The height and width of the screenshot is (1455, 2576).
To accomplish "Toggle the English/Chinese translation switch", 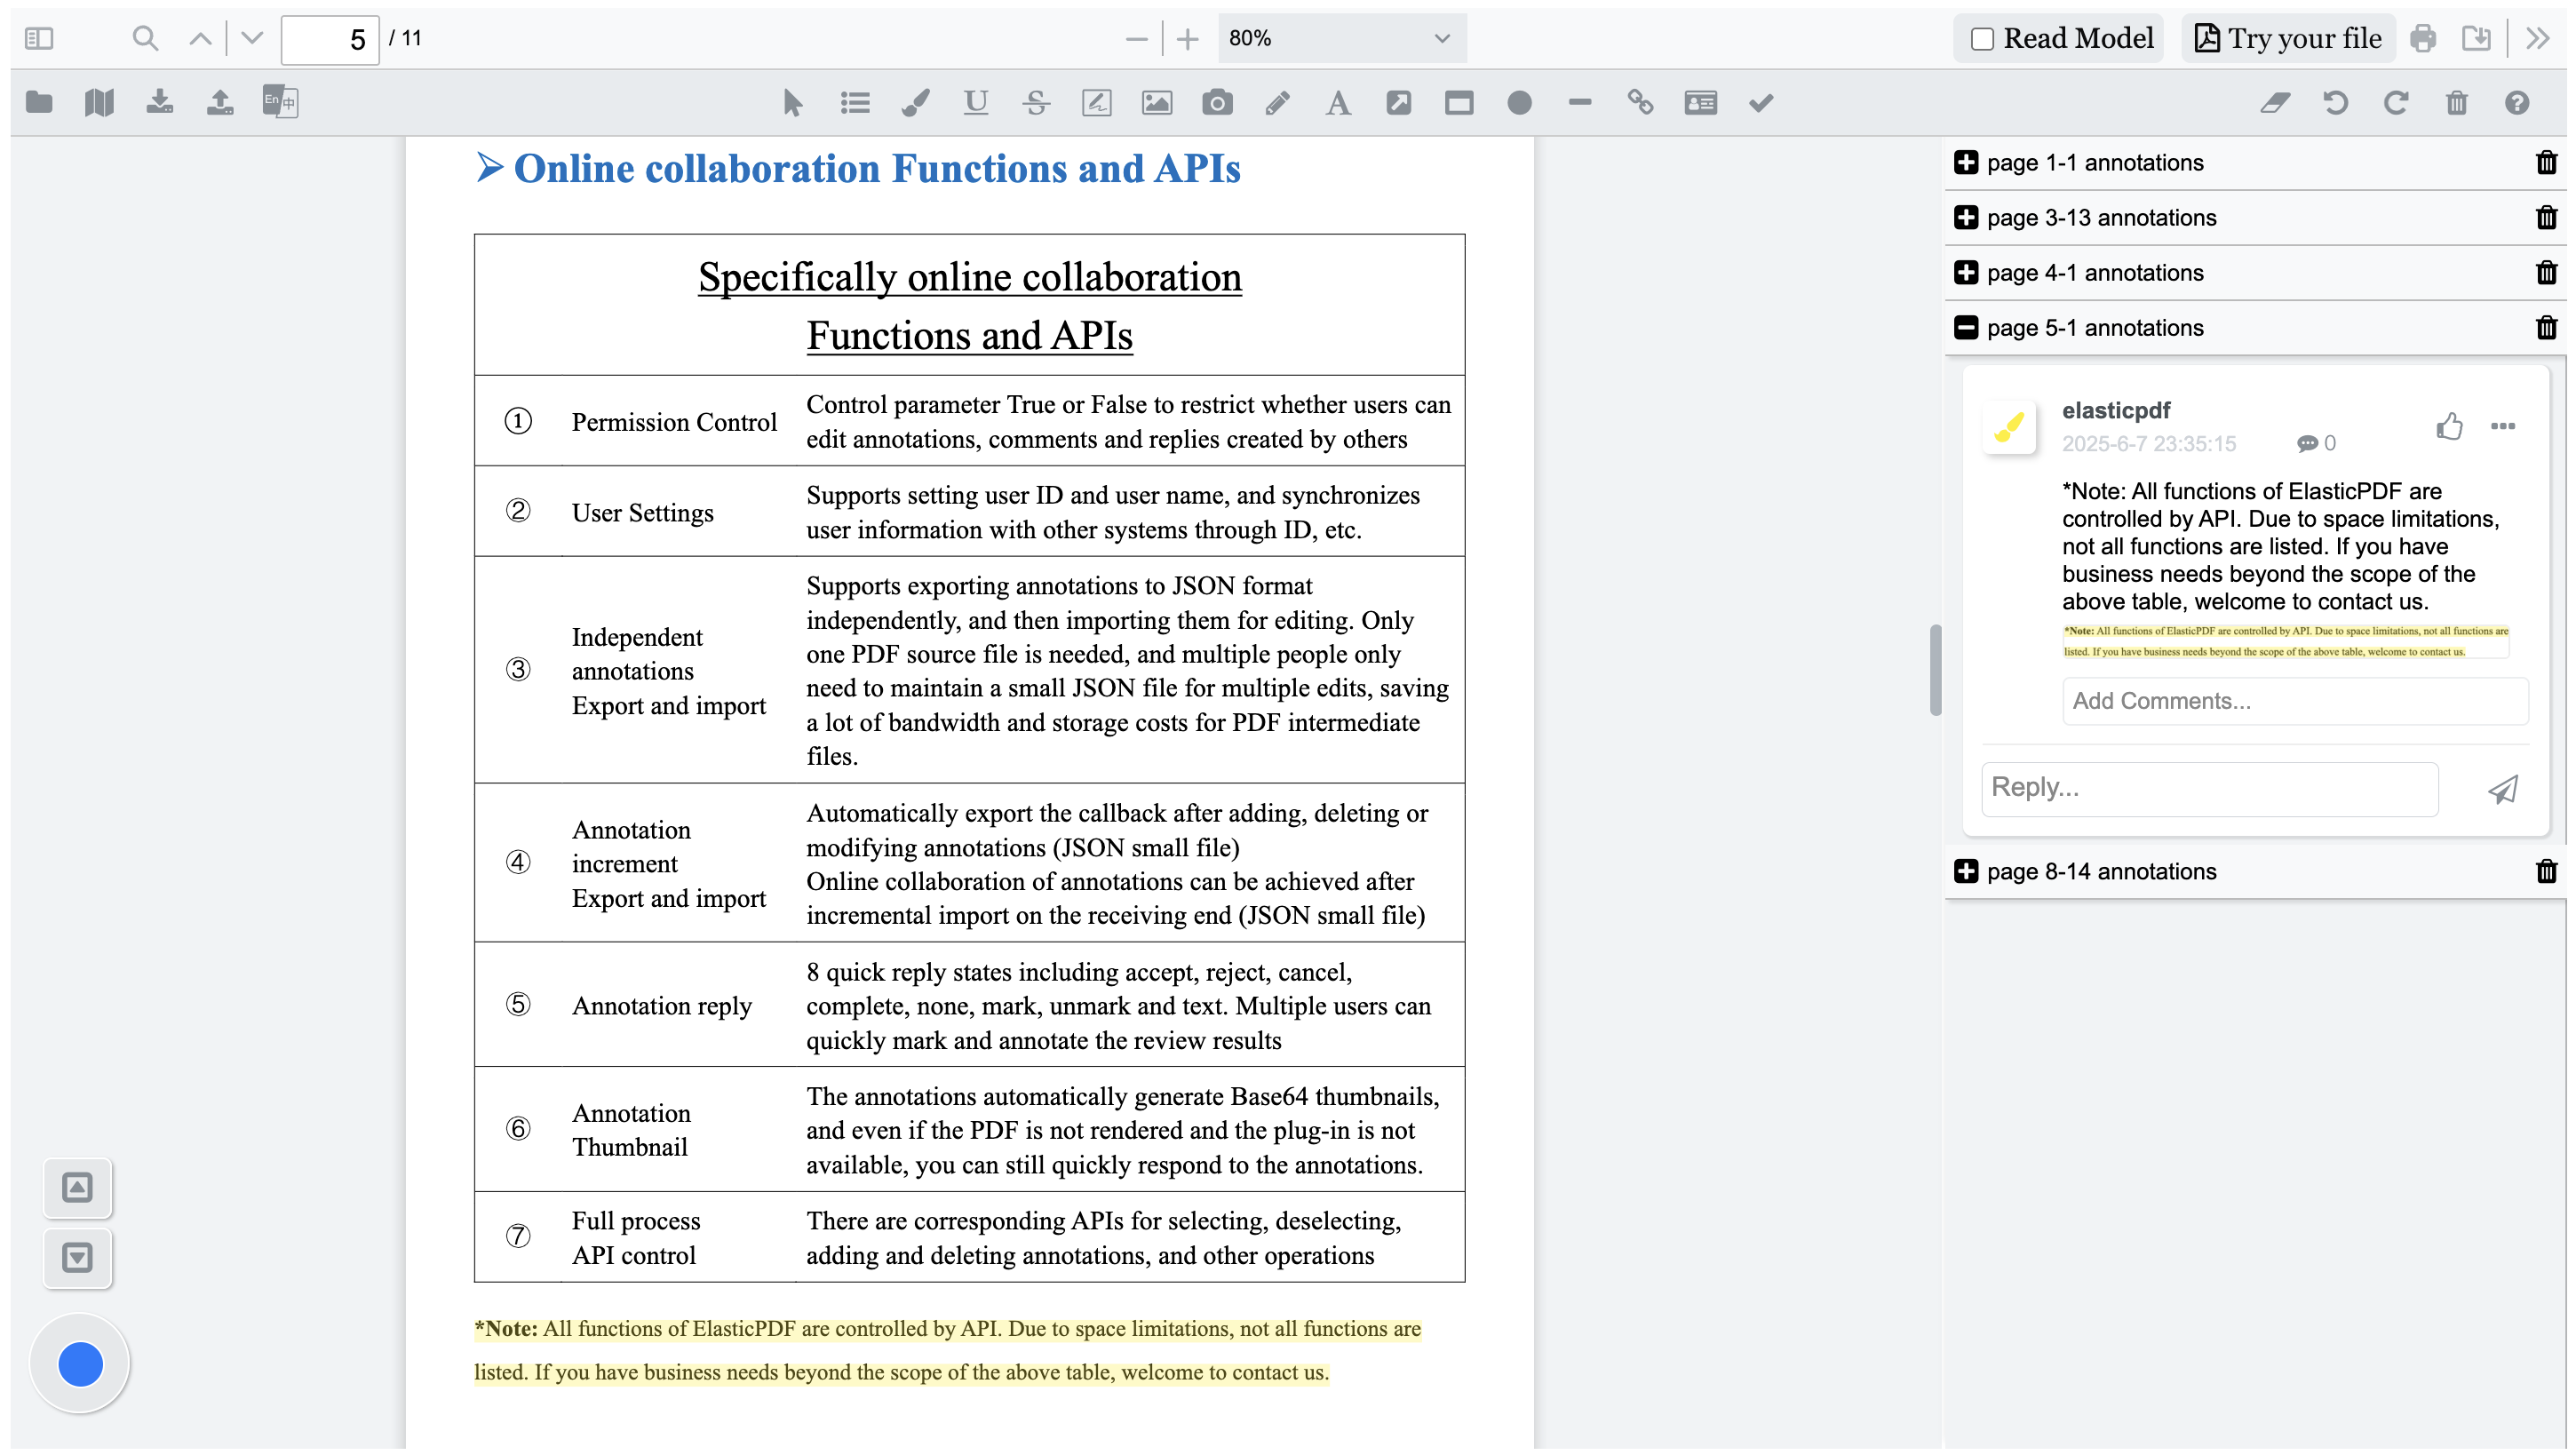I will tap(280, 101).
